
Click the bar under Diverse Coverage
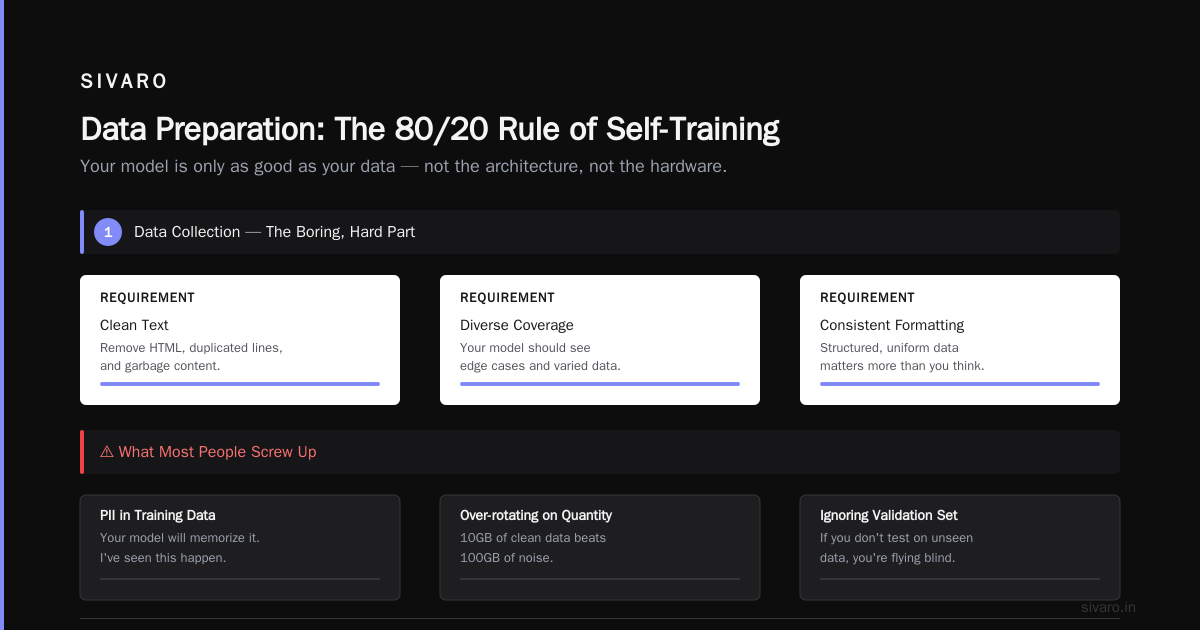(600, 383)
